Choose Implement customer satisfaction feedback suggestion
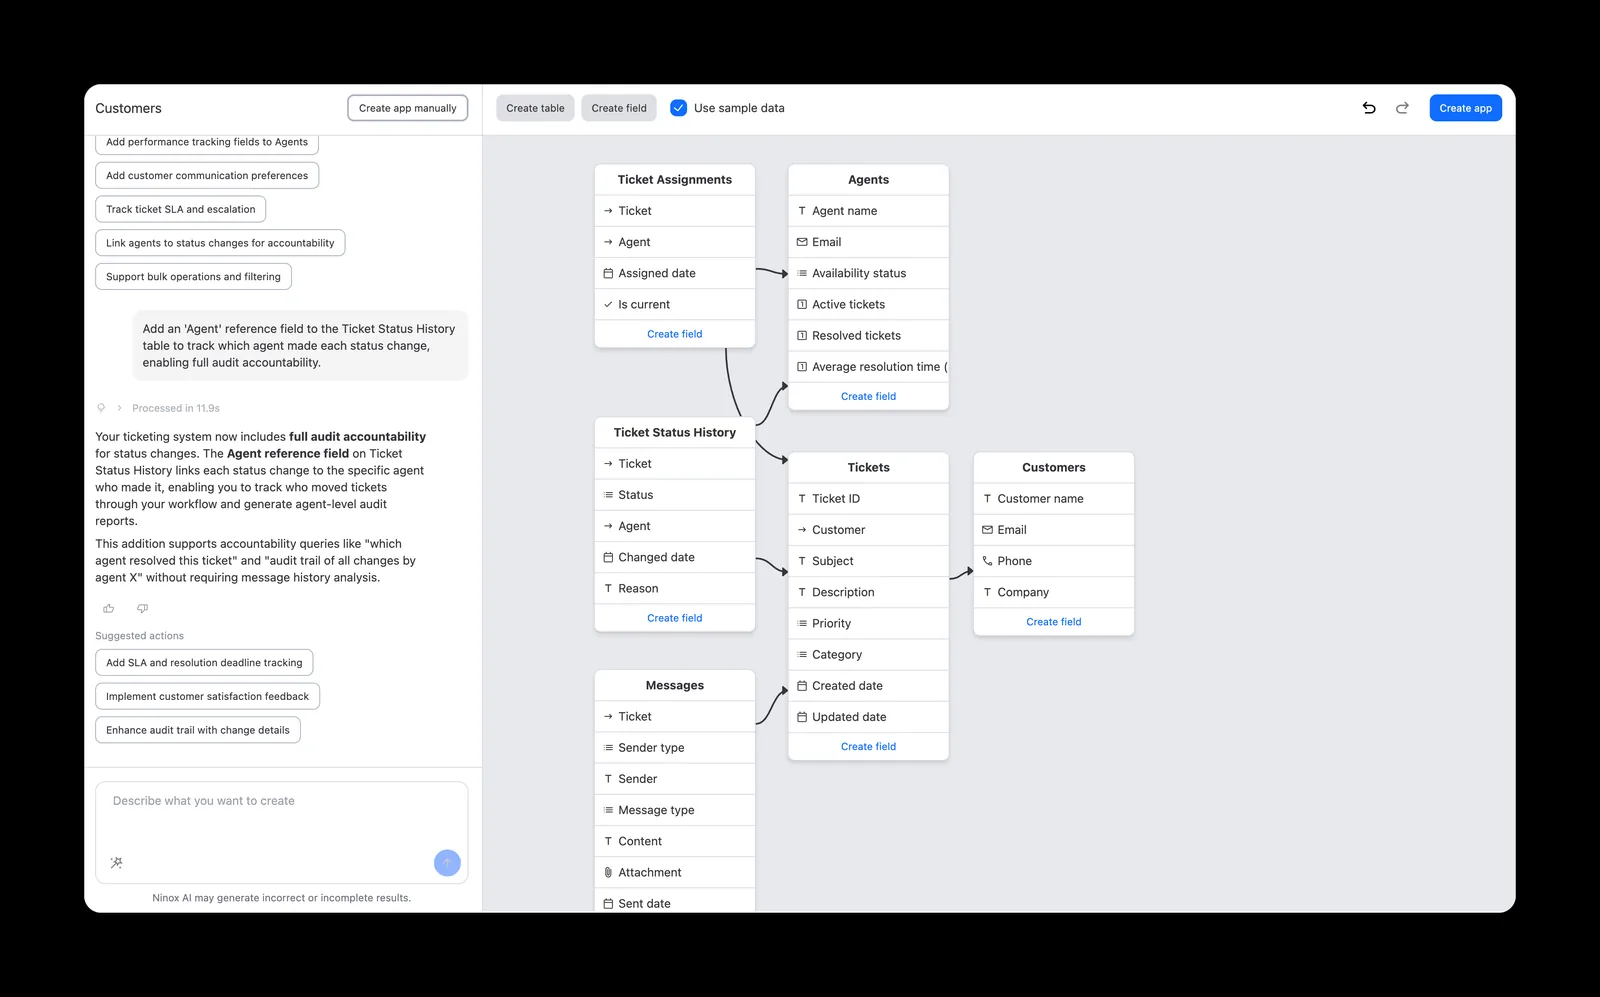1600x997 pixels. (x=207, y=696)
